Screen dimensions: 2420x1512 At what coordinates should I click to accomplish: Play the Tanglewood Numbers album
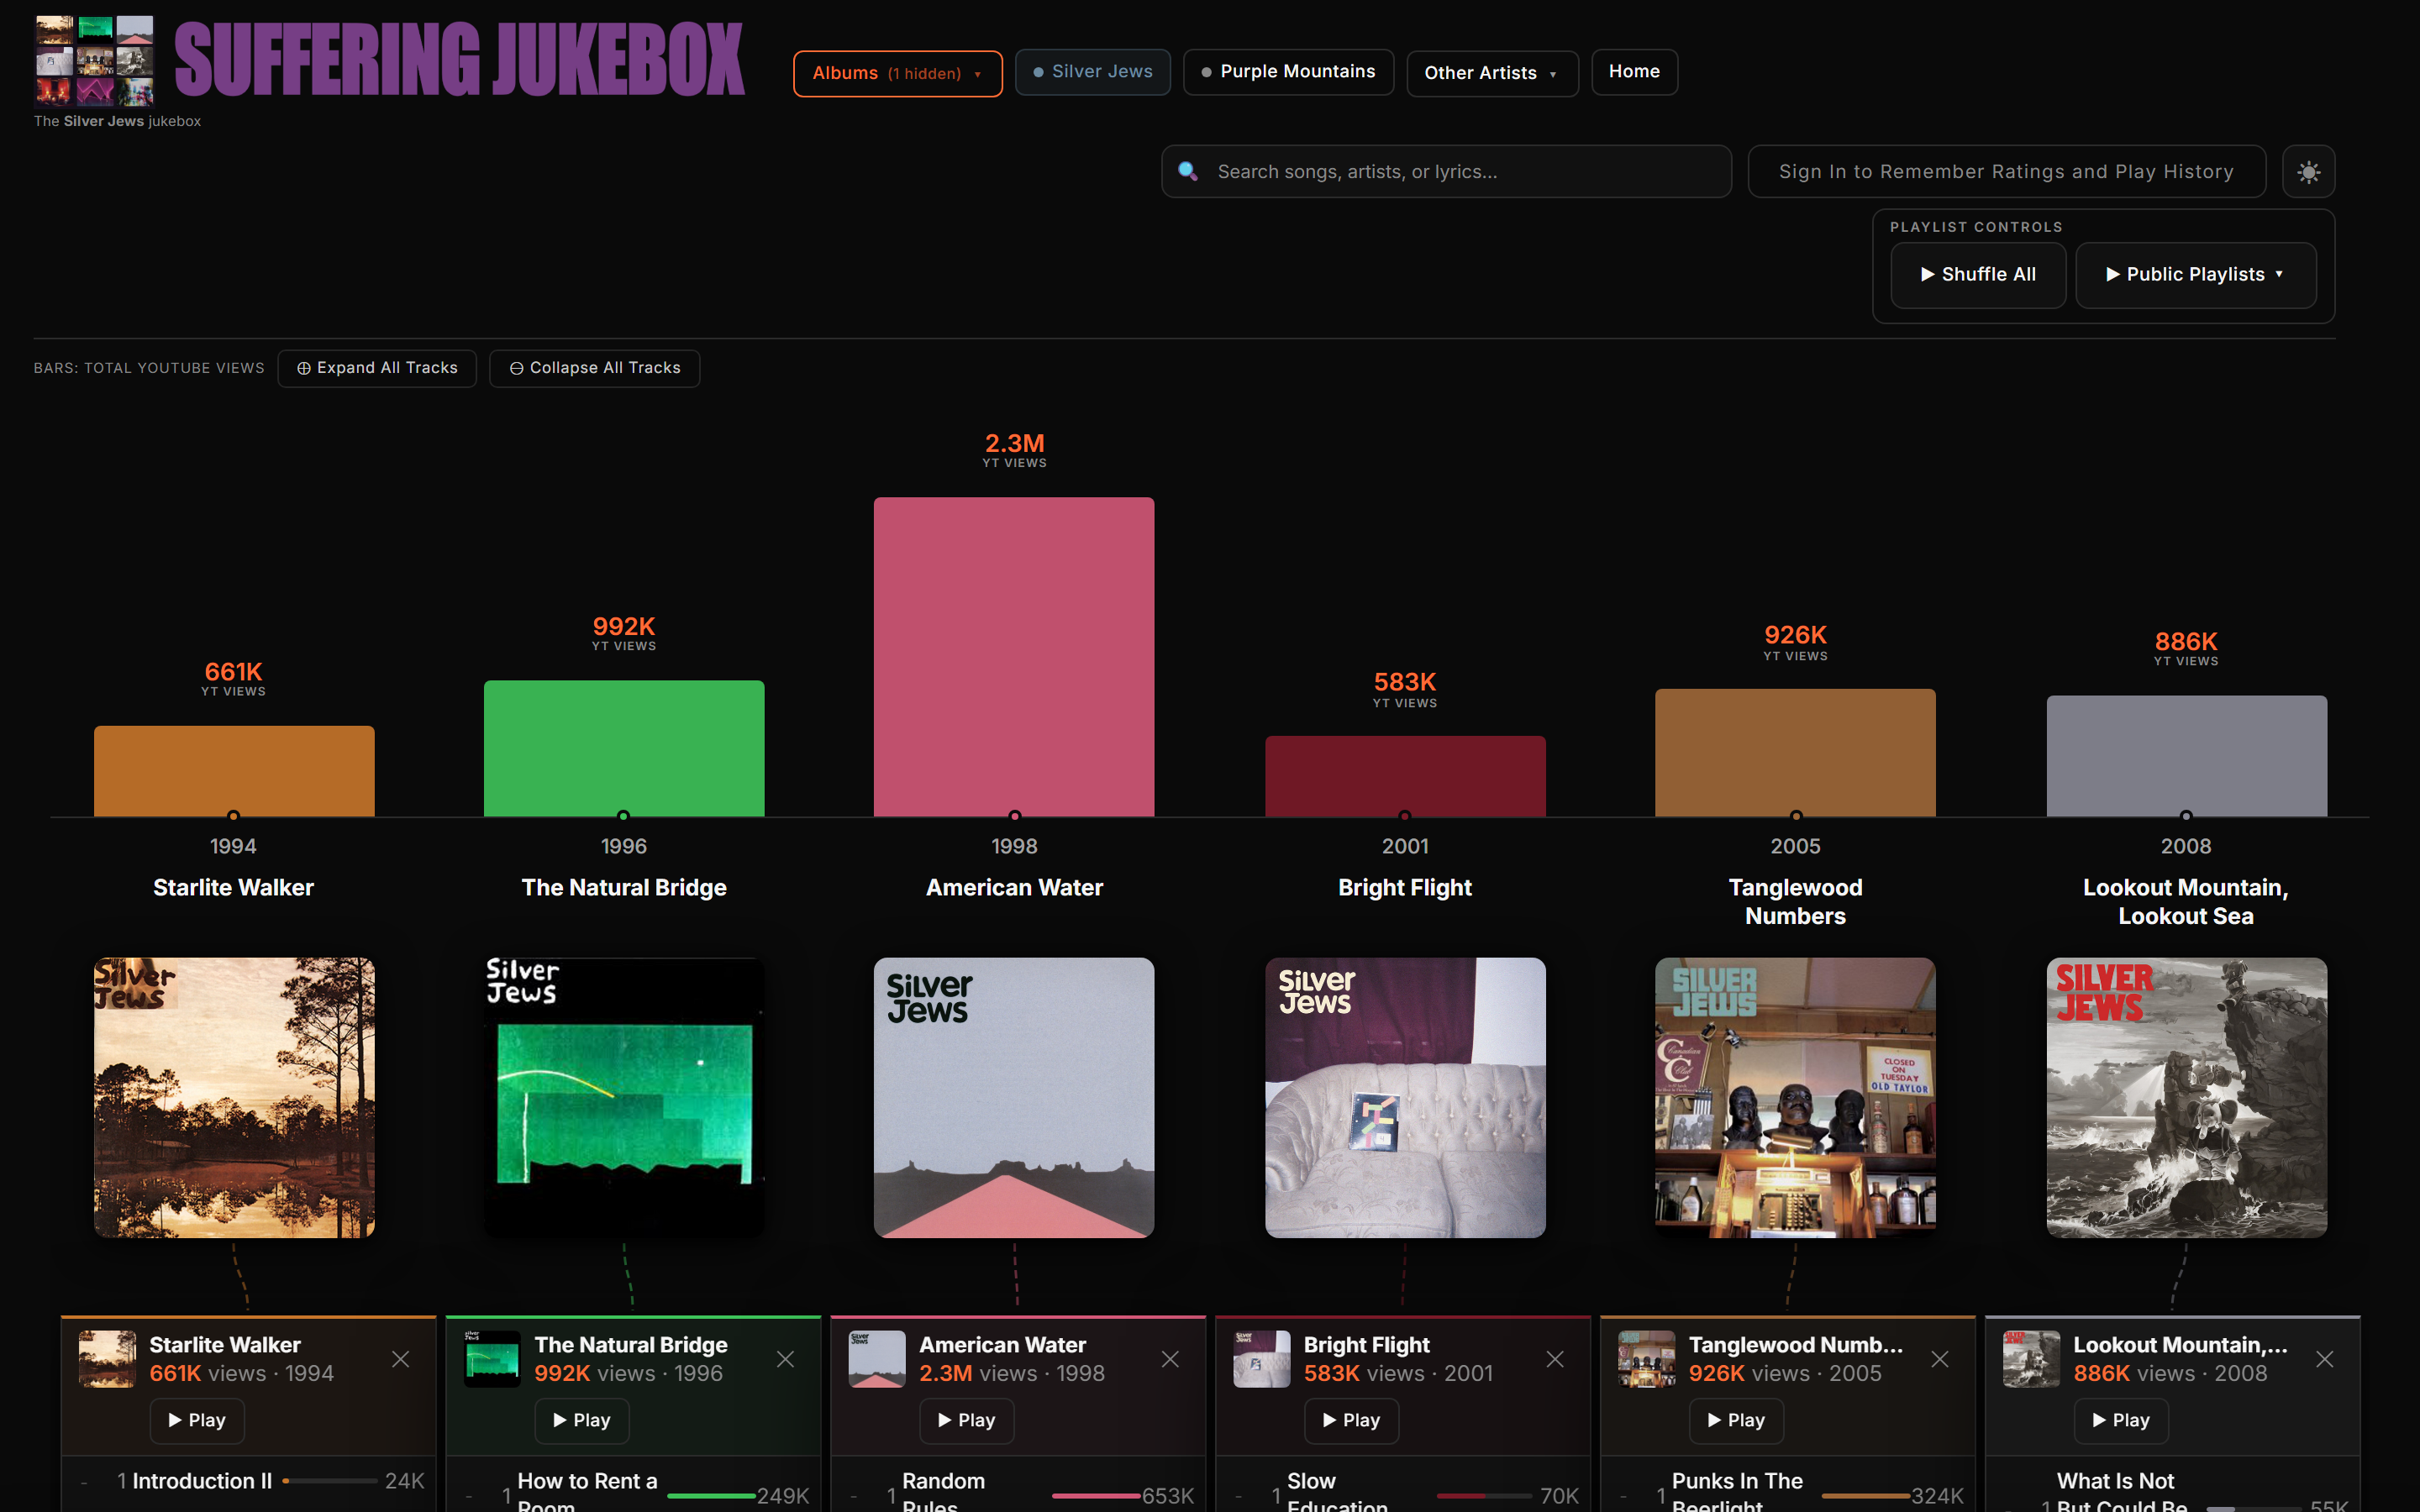1736,1420
